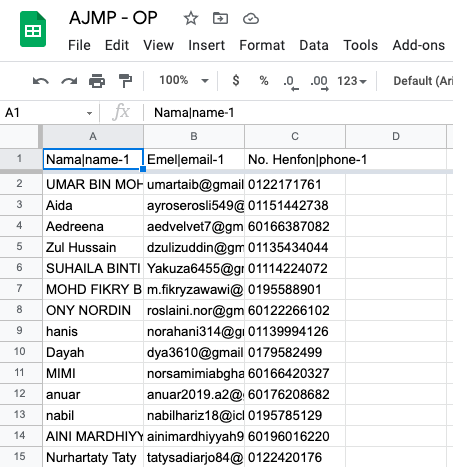The image size is (453, 467).
Task: Click the formula bar showing Nama|name-1
Action: (297, 113)
